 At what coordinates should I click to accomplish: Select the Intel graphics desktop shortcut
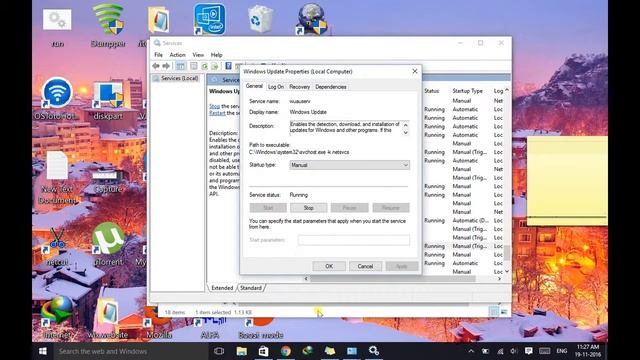[x=209, y=19]
